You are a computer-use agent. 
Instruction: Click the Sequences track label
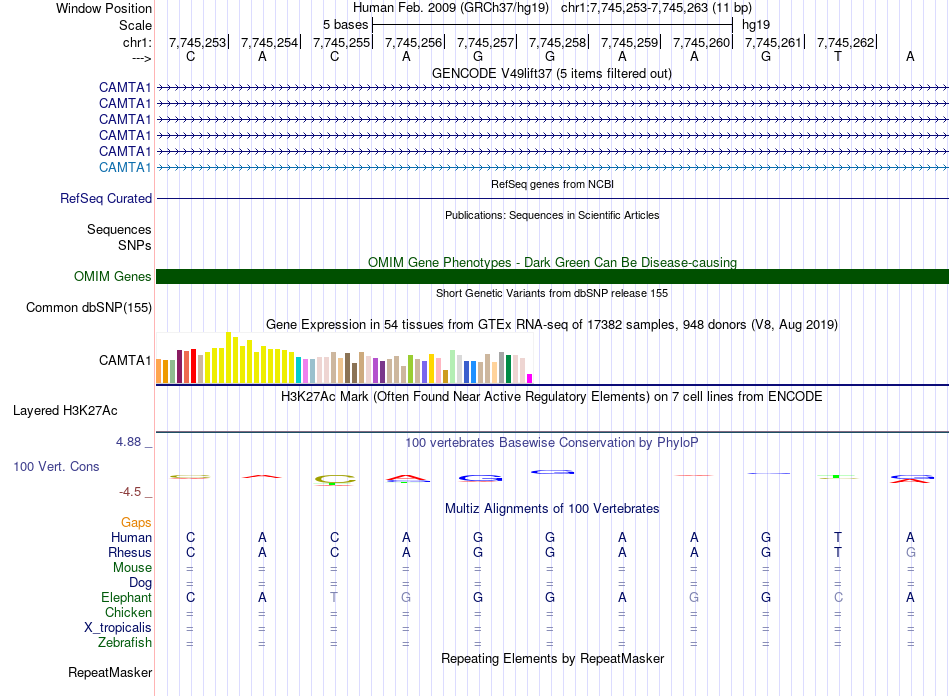click(x=119, y=229)
